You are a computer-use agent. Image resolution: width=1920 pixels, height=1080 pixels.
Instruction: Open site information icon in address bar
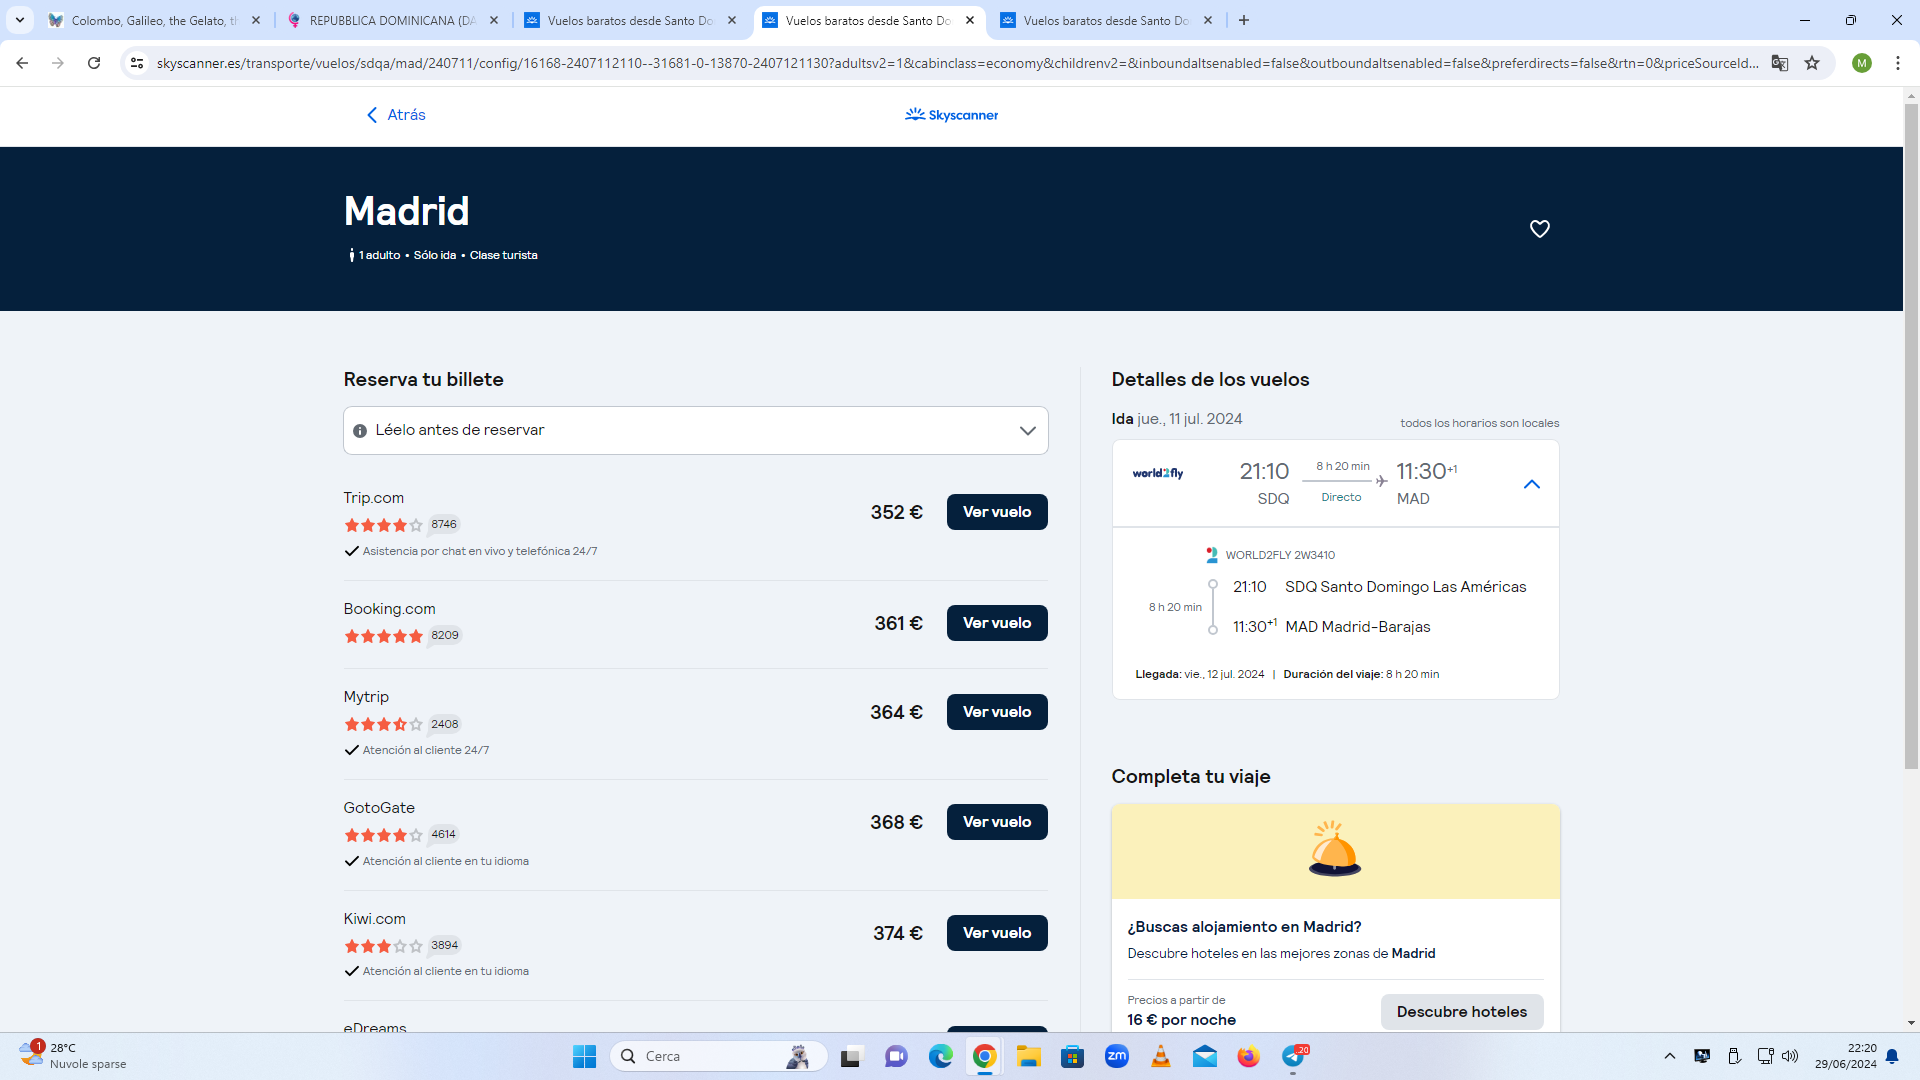137,63
